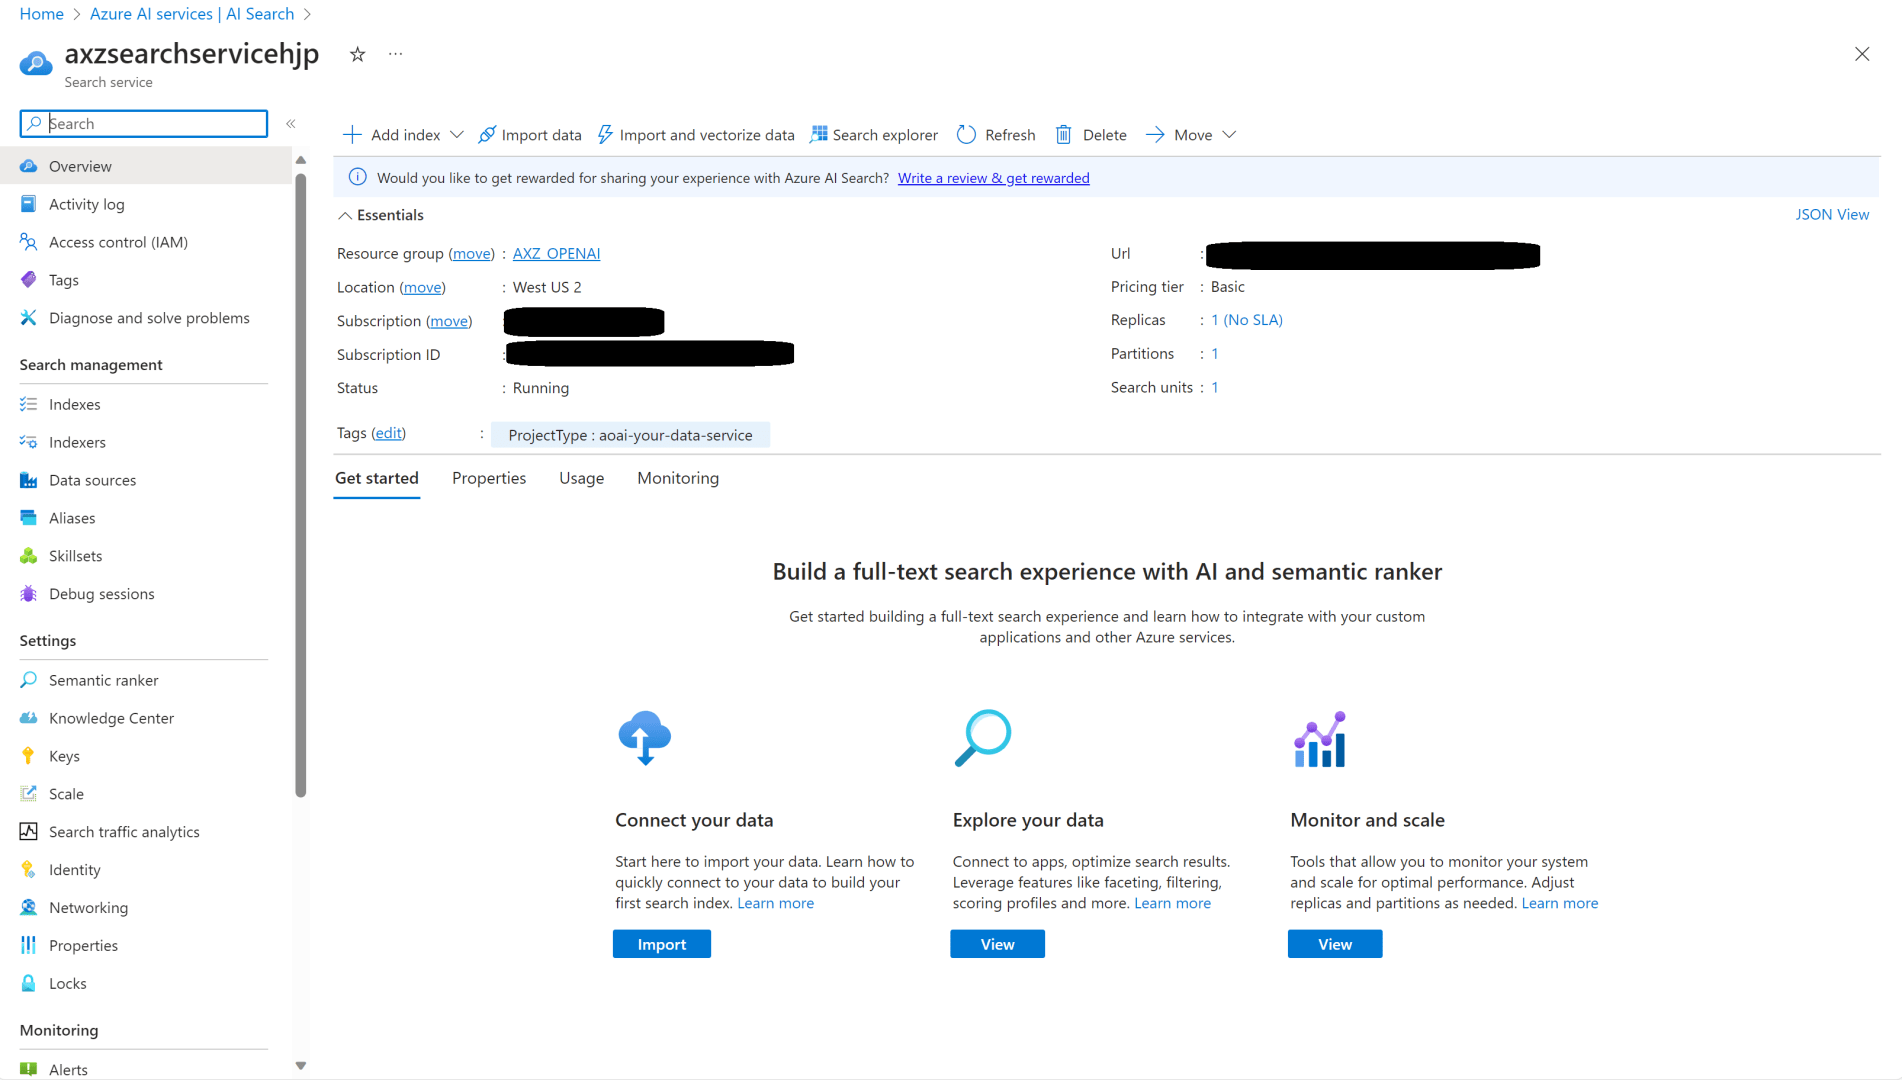Open the more options ellipsis menu
The image size is (1902, 1080).
[x=396, y=55]
